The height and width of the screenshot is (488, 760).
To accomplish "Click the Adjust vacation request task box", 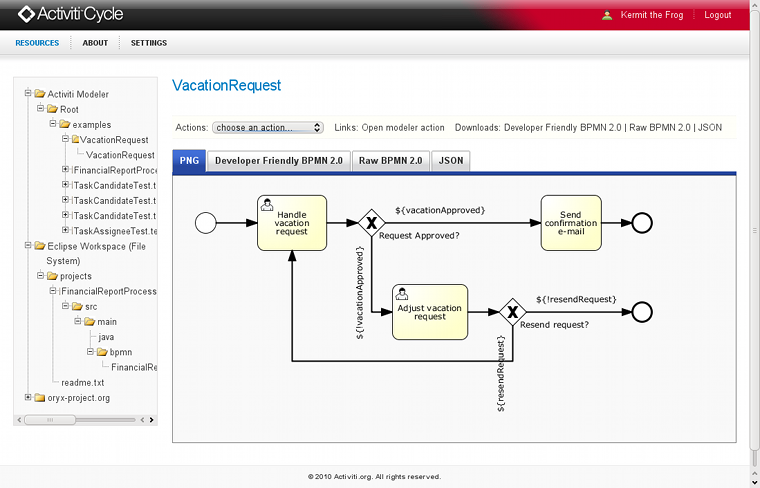I will (x=430, y=312).
